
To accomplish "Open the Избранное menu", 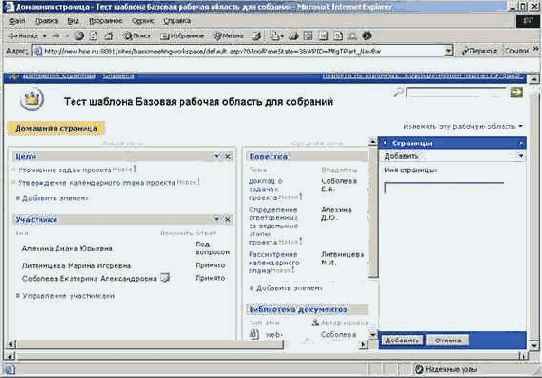I will pos(106,21).
